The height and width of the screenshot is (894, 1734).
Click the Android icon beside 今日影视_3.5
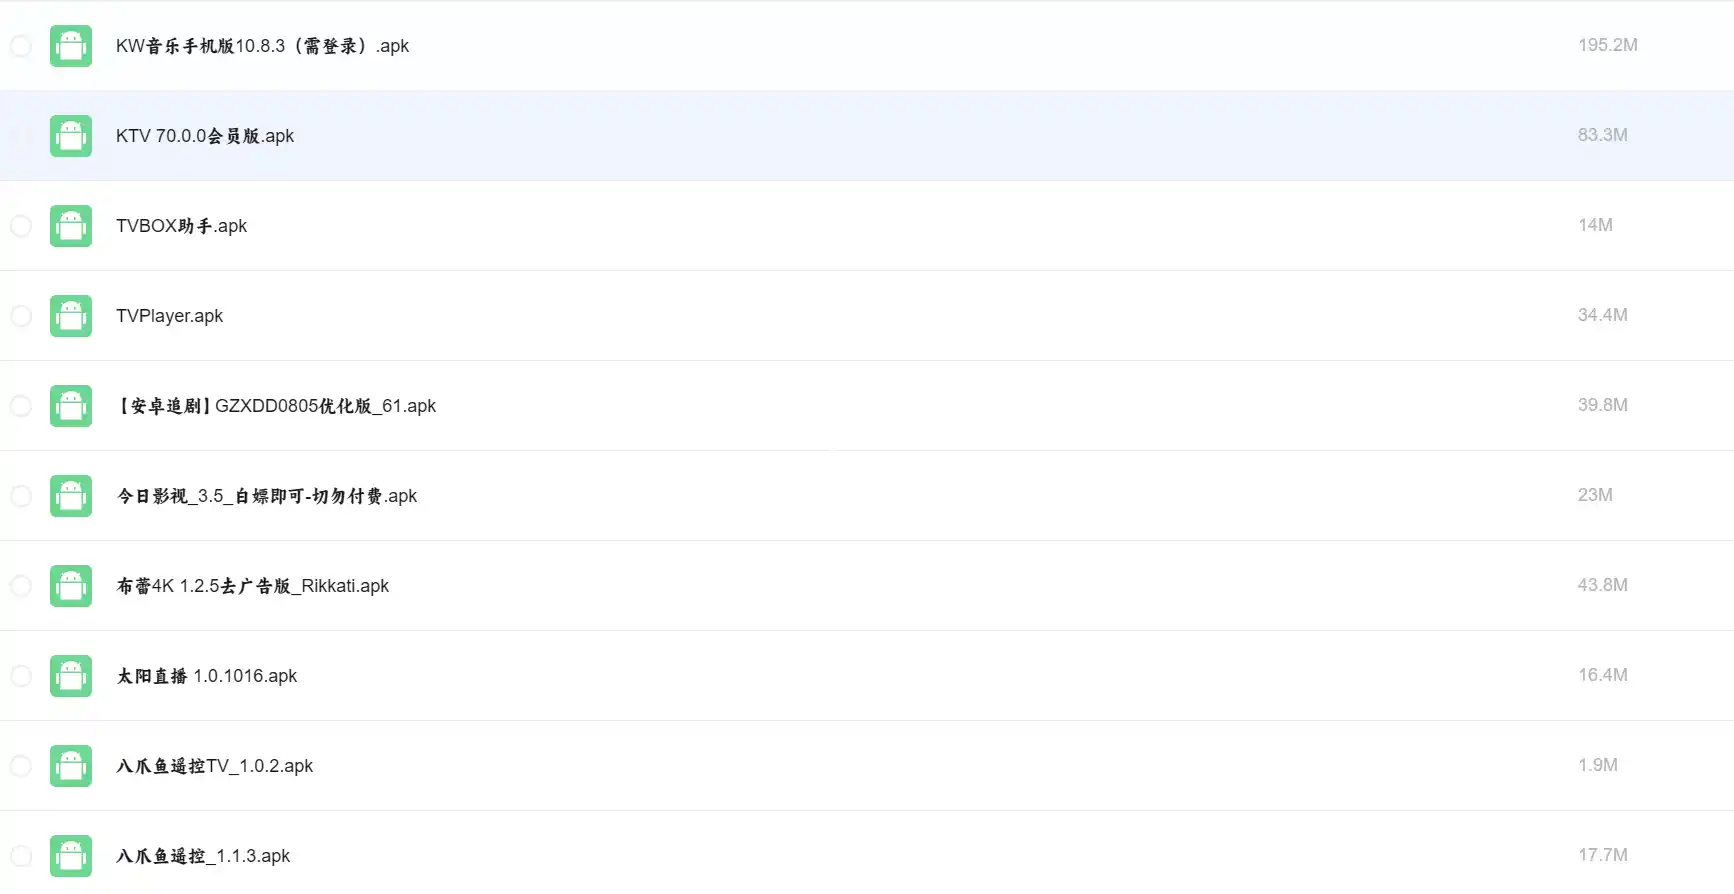tap(71, 496)
